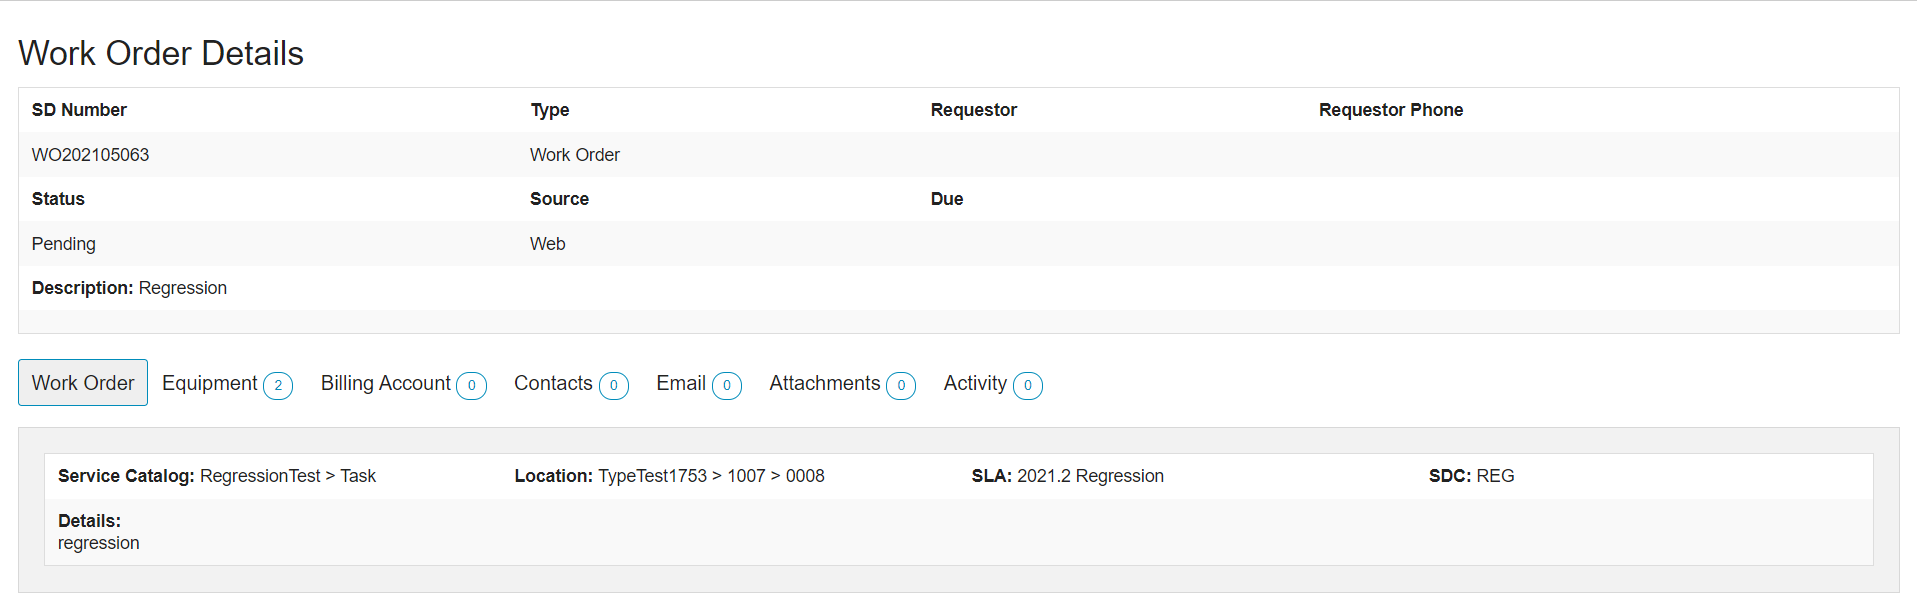Viewport: 1917px width, 602px height.
Task: Click work order number WO202105063
Action: pyautogui.click(x=90, y=155)
